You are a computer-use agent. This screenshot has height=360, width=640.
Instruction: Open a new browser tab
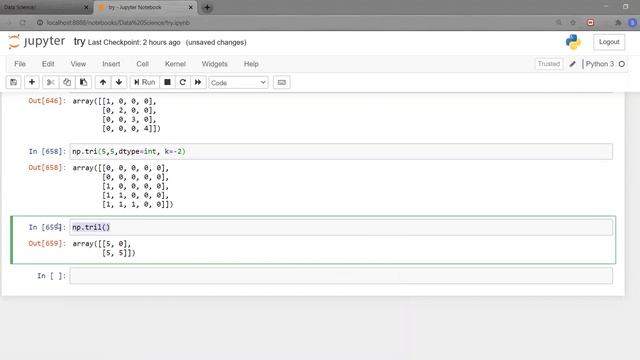click(207, 7)
